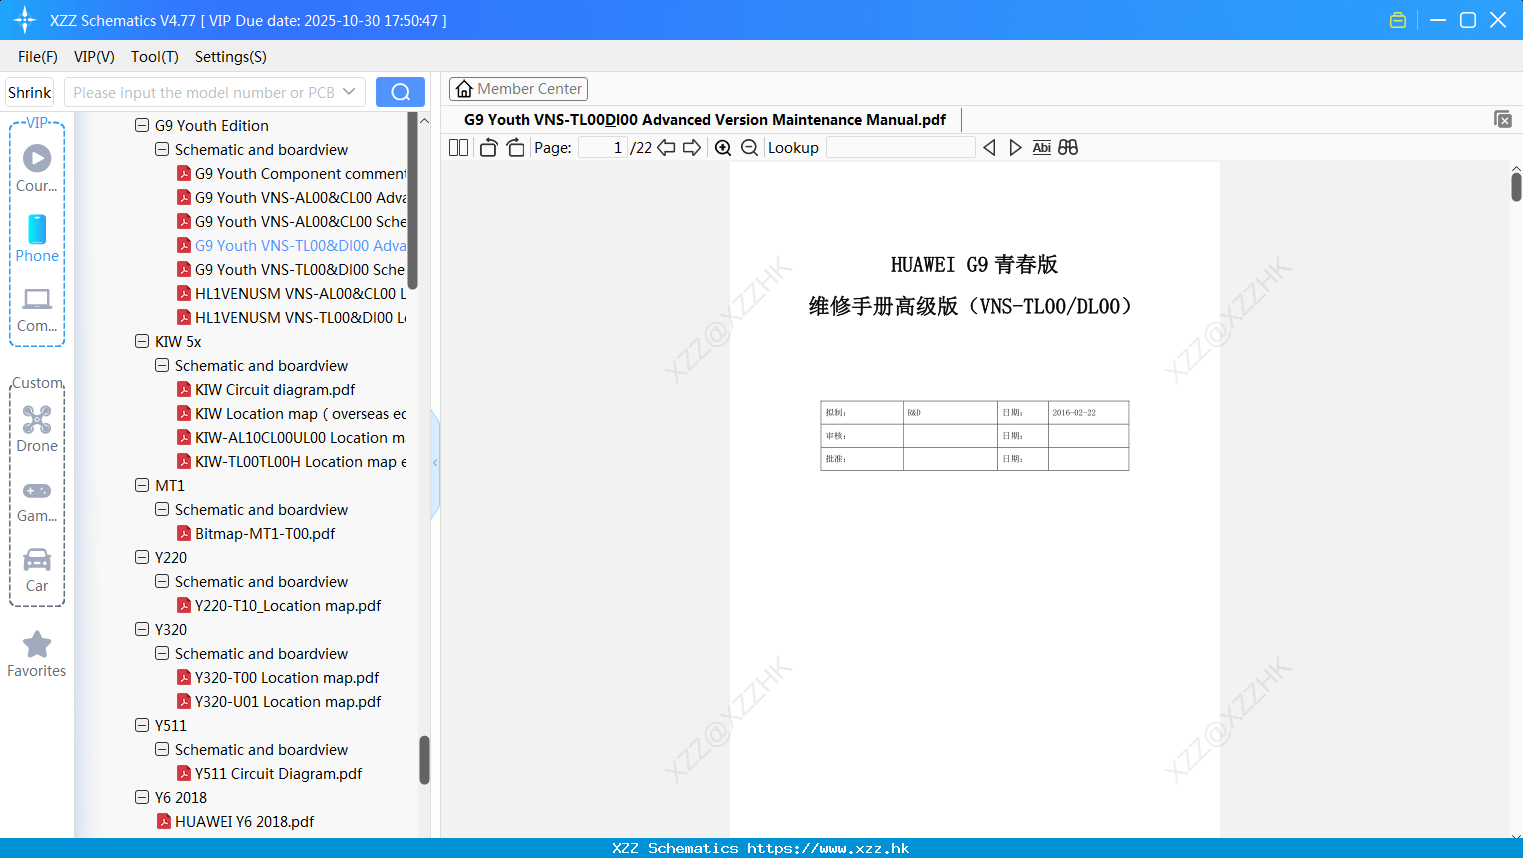Collapse the G9 Youth Edition node

(x=142, y=125)
